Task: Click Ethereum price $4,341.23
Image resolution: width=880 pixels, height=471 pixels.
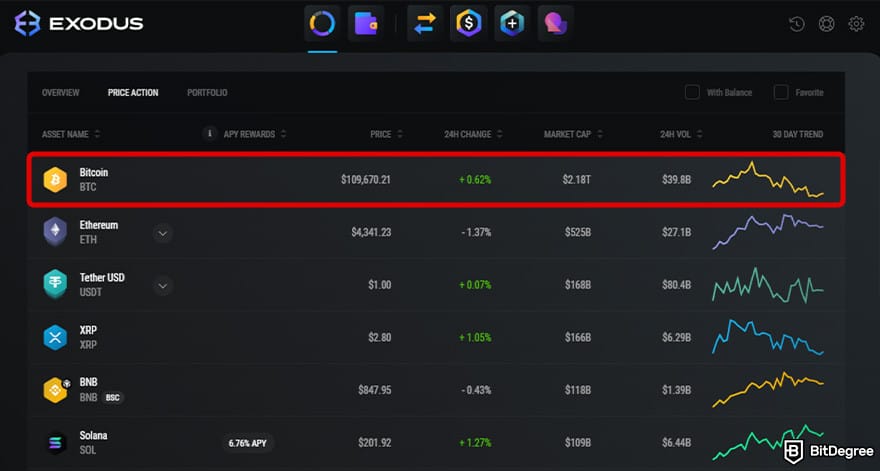Action: 371,232
